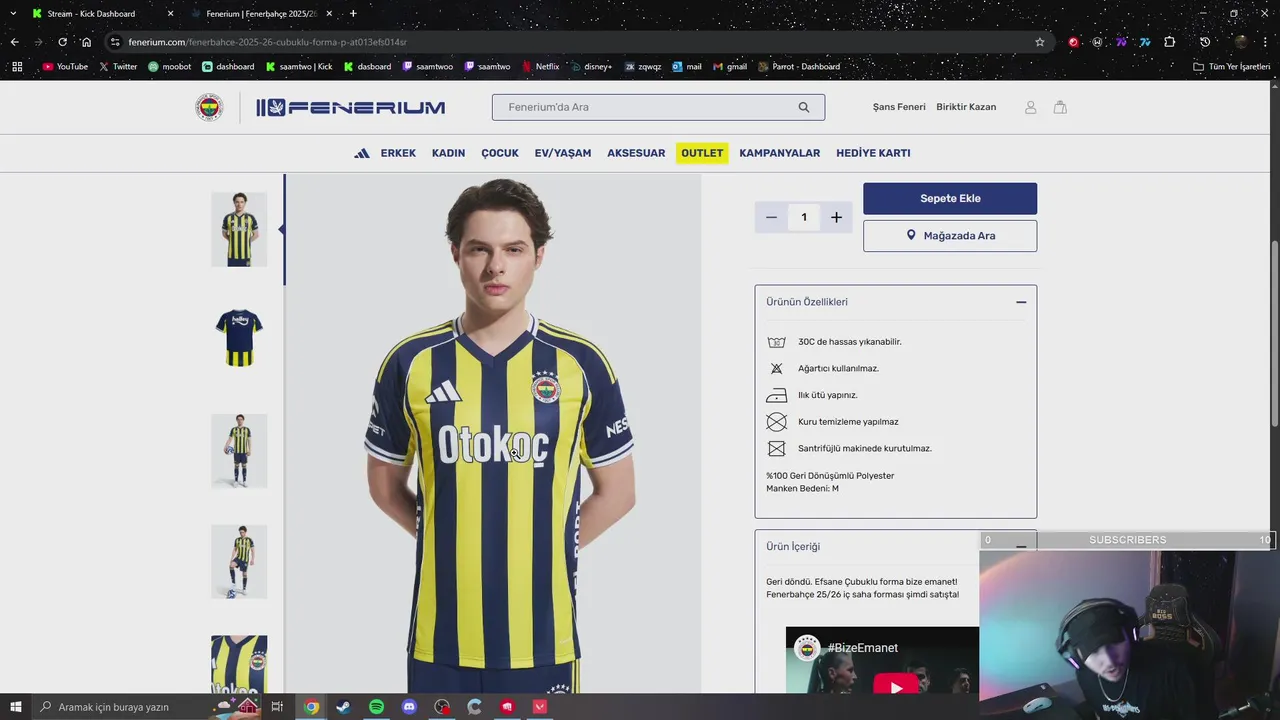Focus the Fenerium'da Ara search box
The image size is (1280, 720).
(x=658, y=107)
